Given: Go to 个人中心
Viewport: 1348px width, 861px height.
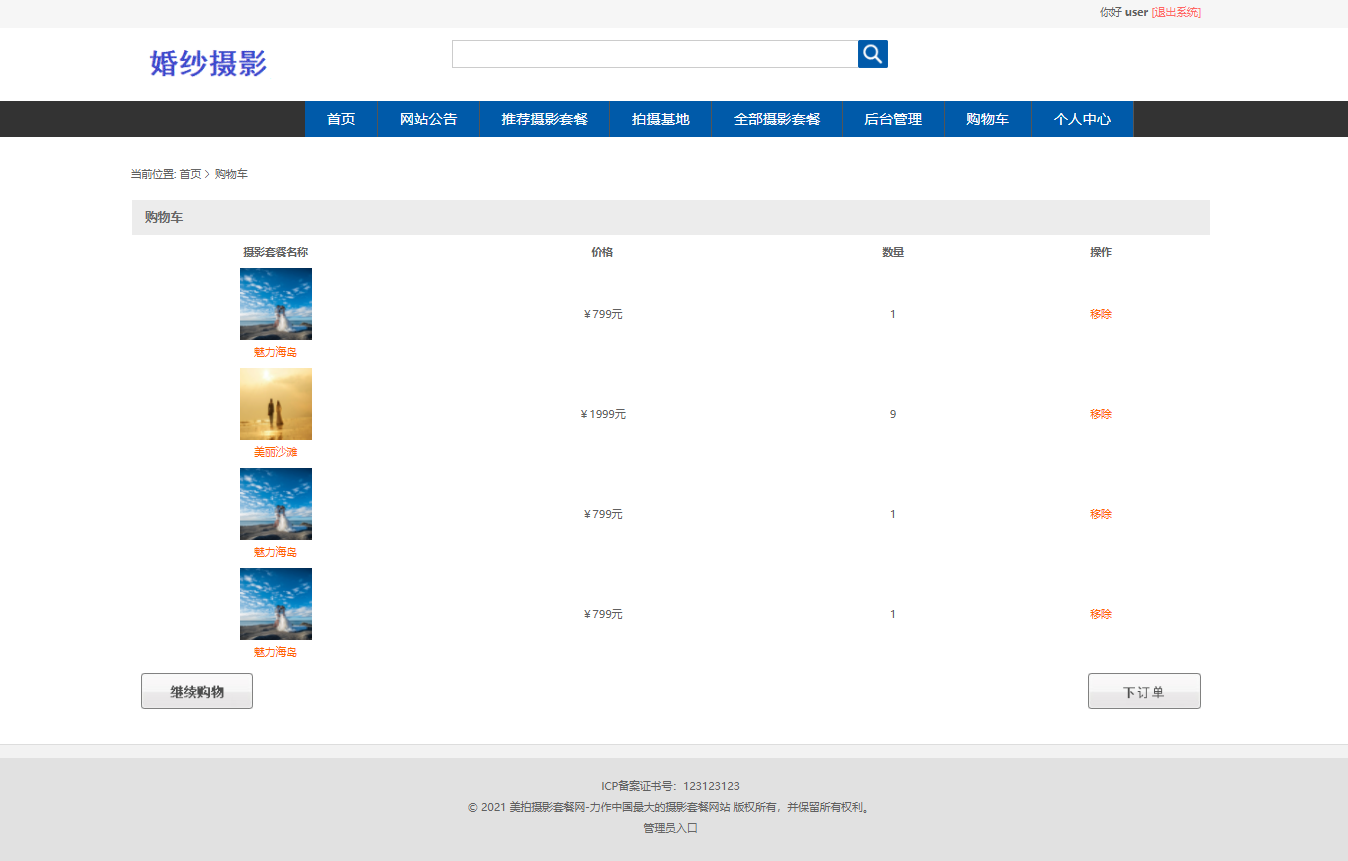Looking at the screenshot, I should 1082,118.
